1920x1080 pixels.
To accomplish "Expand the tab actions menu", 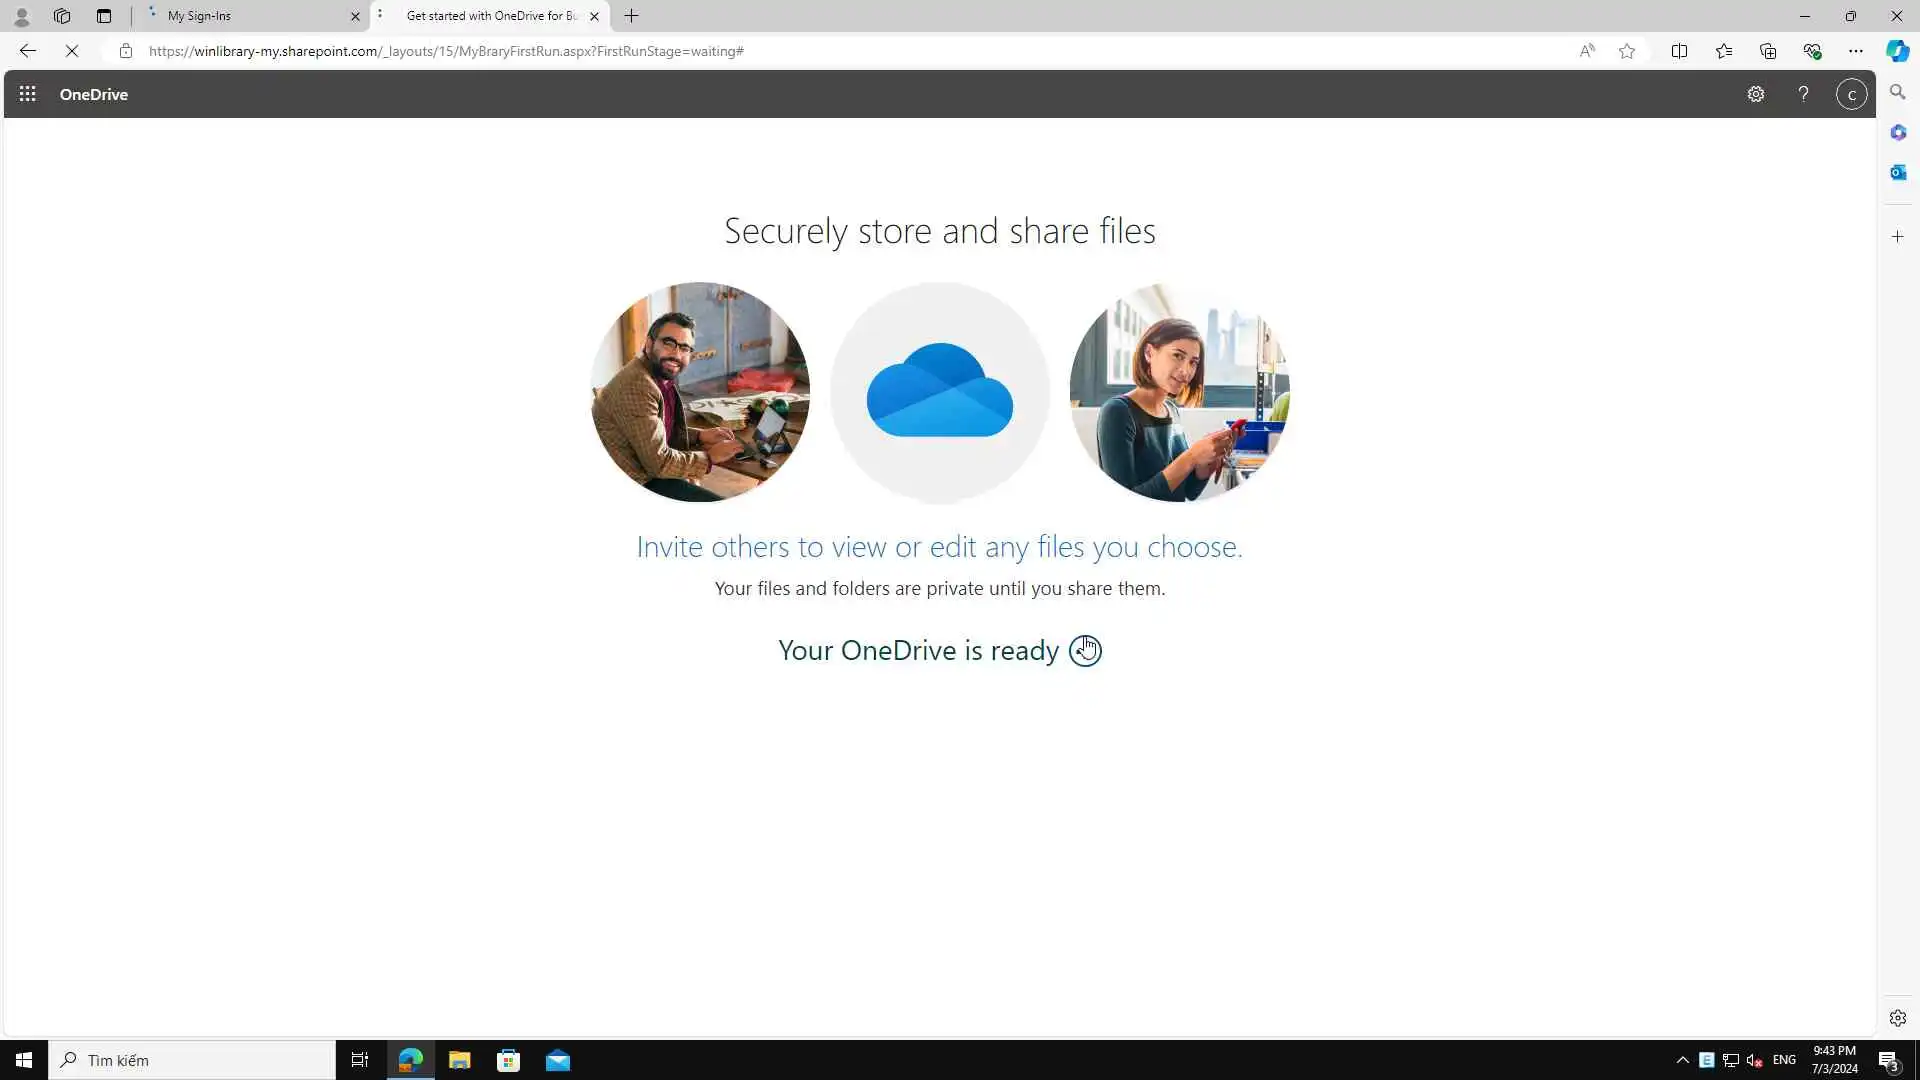I will 104,16.
